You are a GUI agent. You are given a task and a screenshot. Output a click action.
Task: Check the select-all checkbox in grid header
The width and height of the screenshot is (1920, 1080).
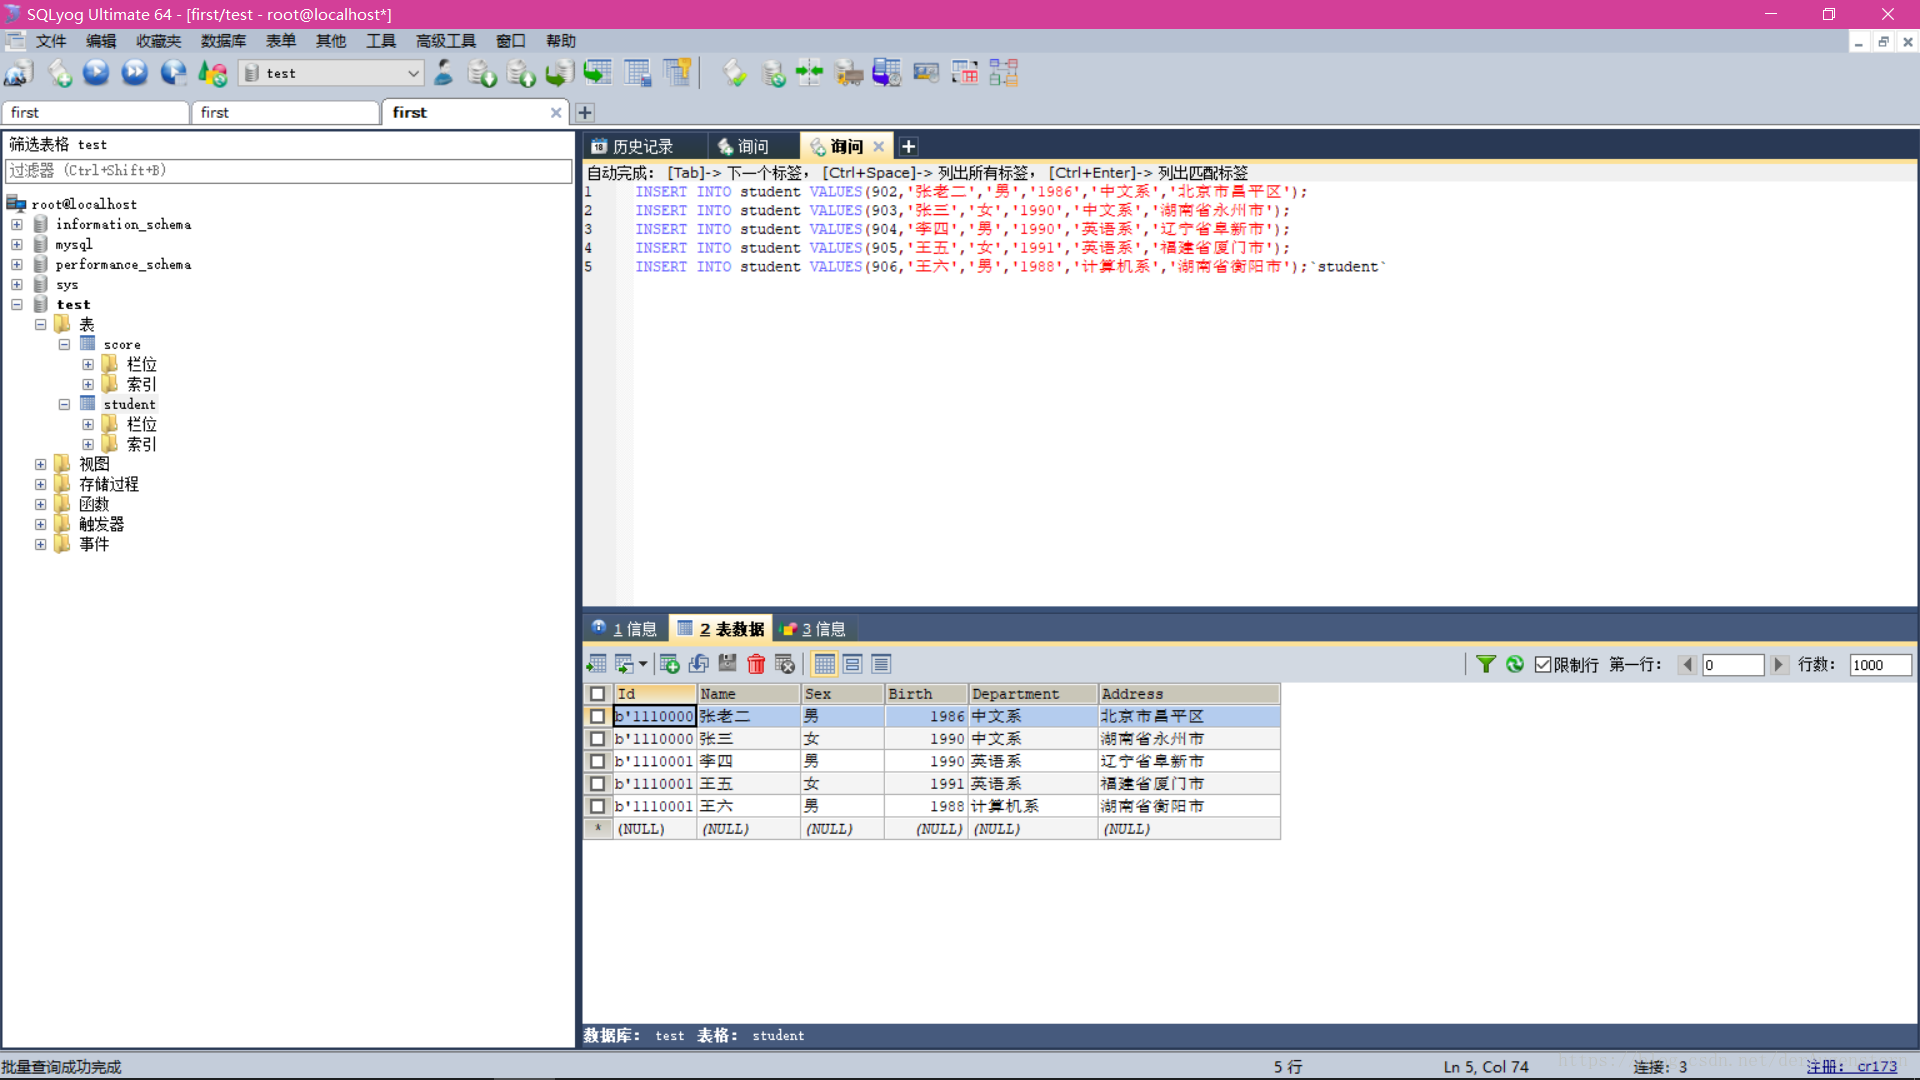click(x=597, y=694)
